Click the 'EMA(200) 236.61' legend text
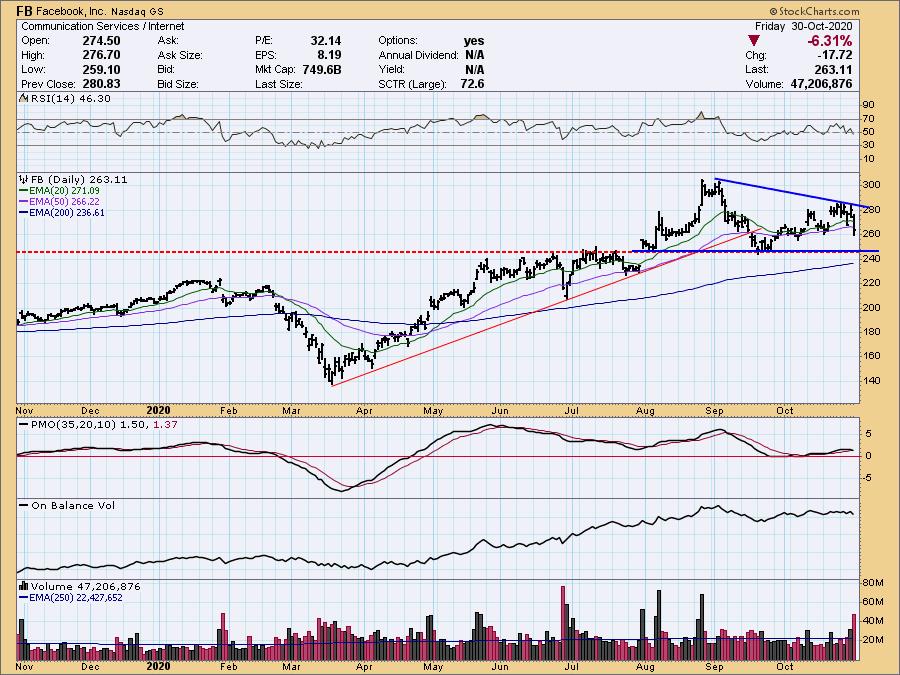 click(68, 212)
